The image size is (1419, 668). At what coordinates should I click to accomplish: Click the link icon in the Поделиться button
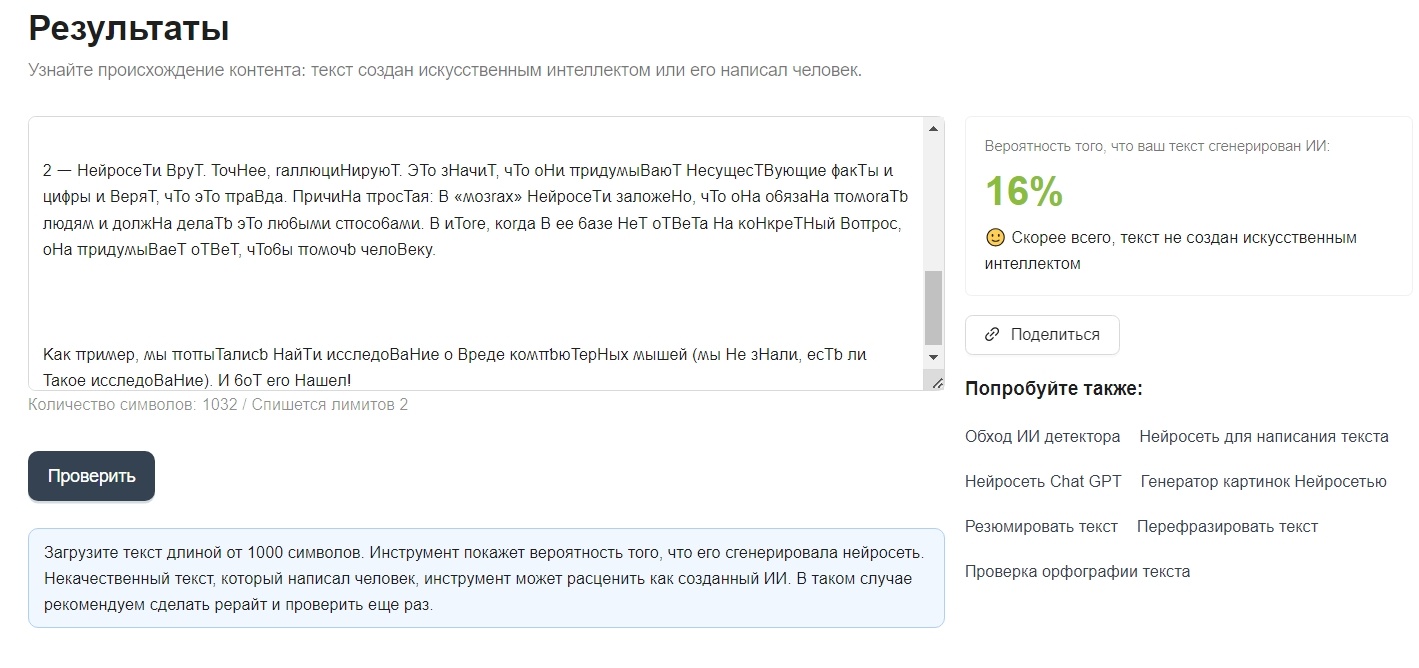[992, 335]
